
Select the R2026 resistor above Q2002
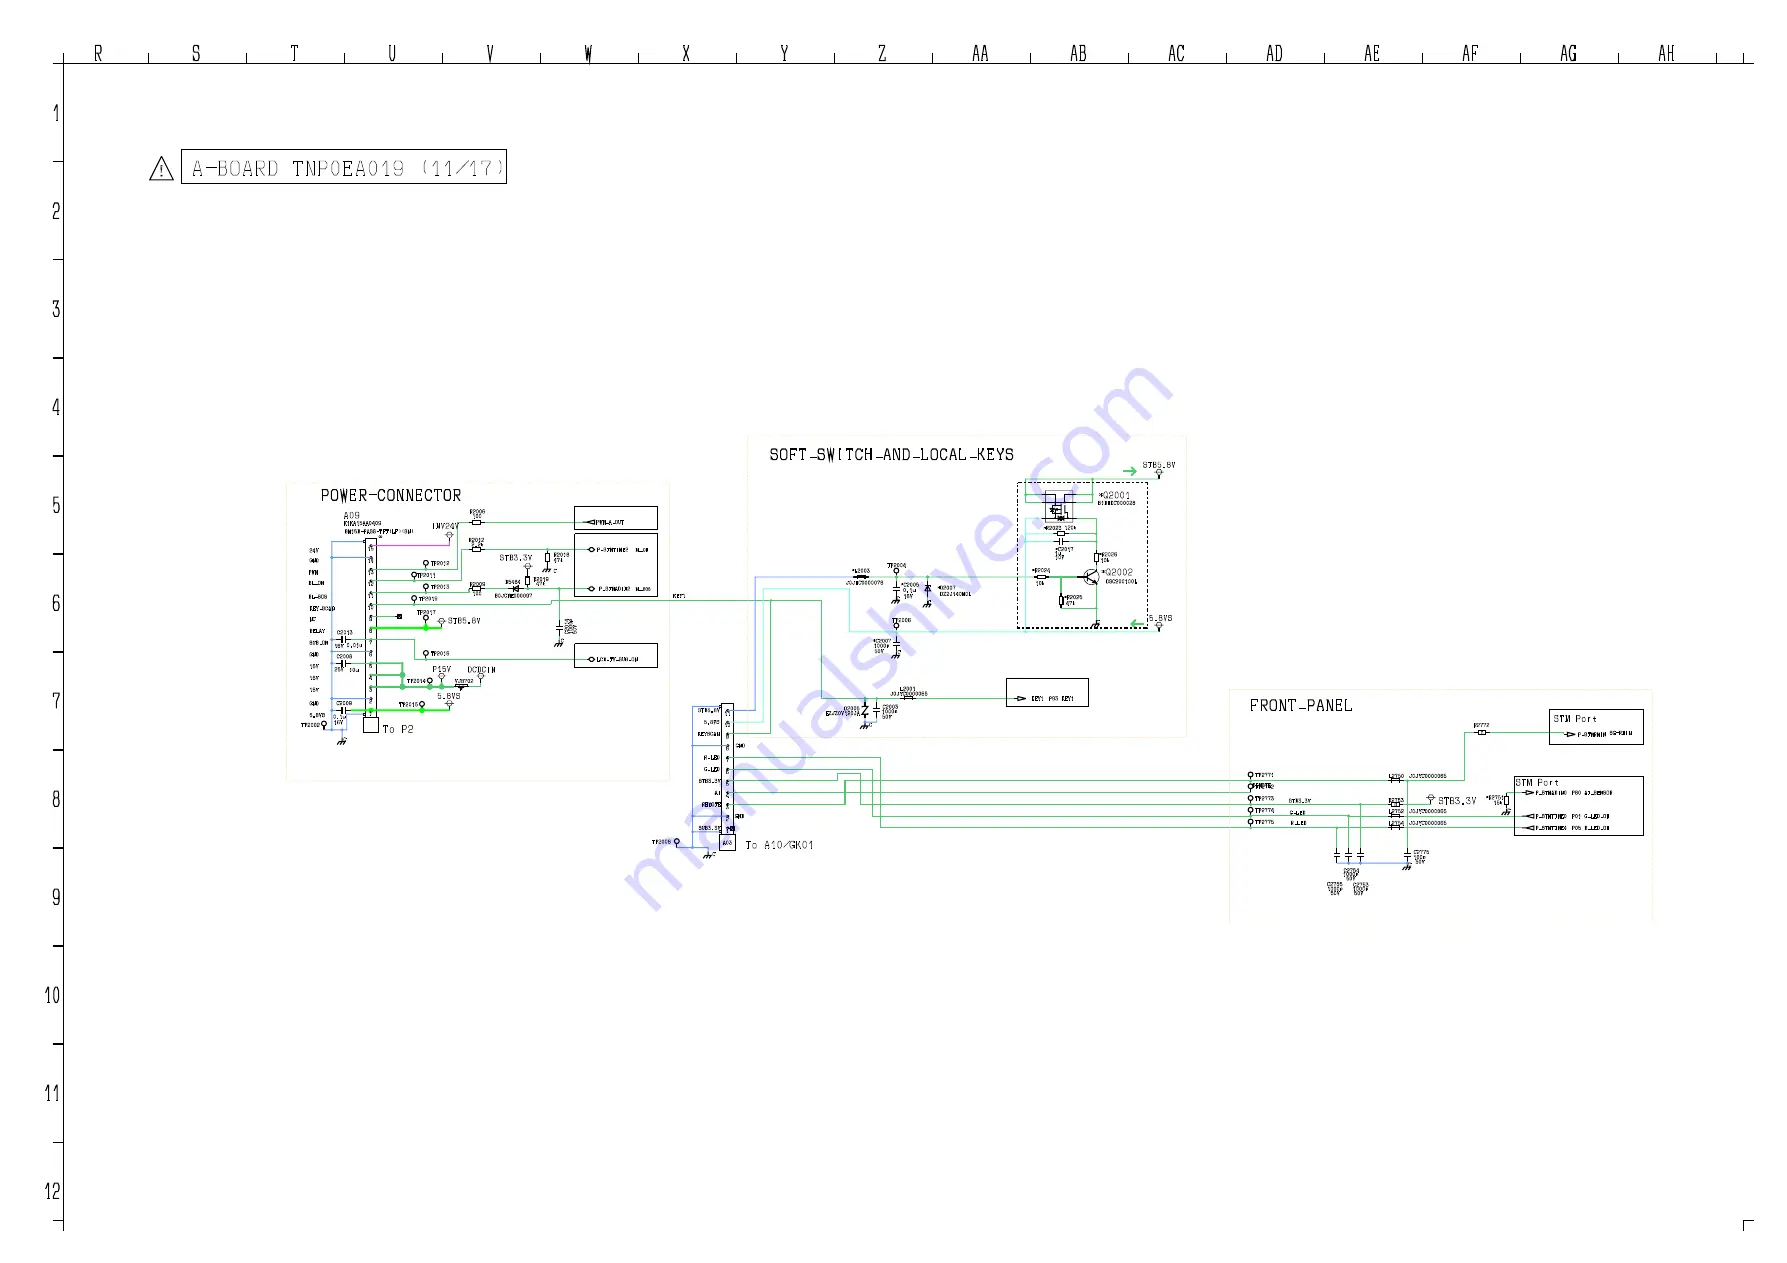point(1097,557)
